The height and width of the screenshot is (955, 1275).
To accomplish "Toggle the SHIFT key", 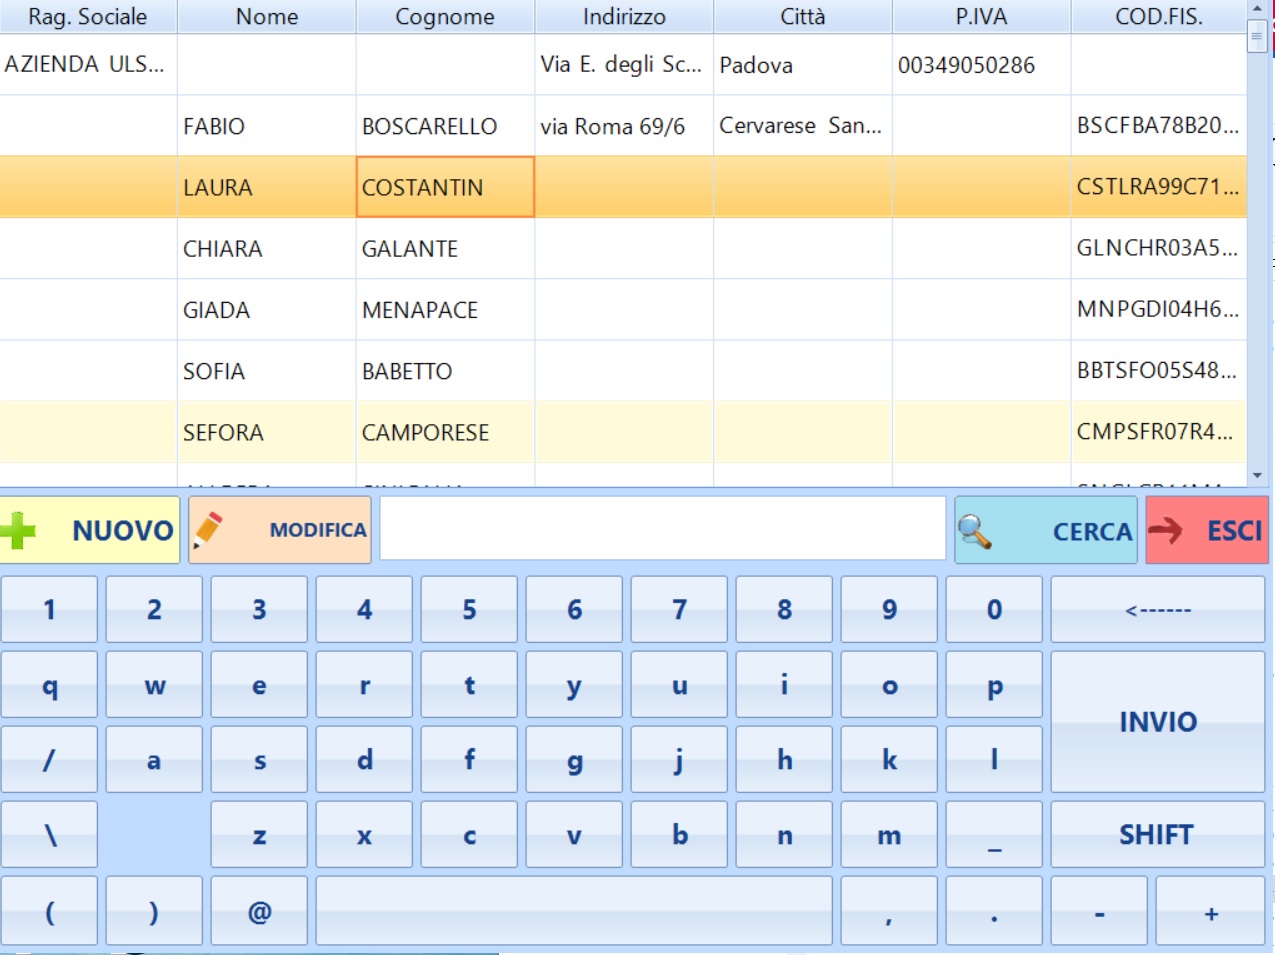I will pyautogui.click(x=1157, y=835).
